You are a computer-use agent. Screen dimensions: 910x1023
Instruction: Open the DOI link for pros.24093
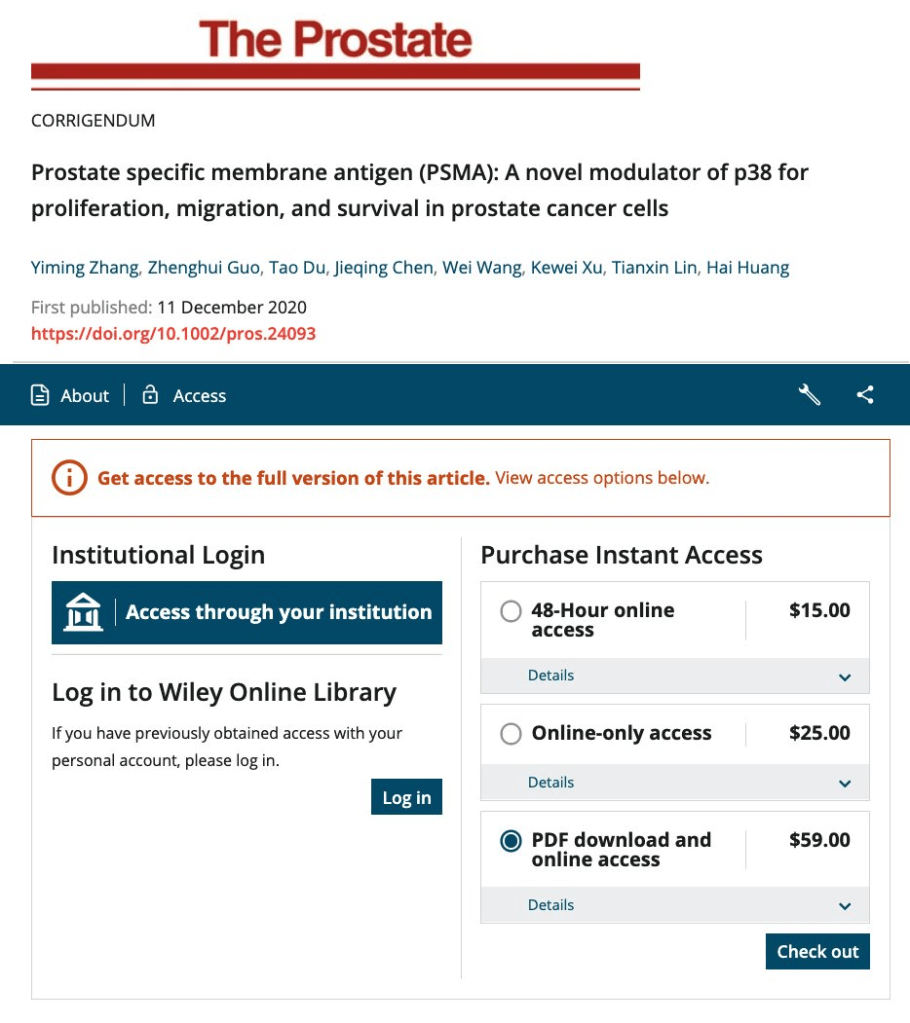point(173,334)
